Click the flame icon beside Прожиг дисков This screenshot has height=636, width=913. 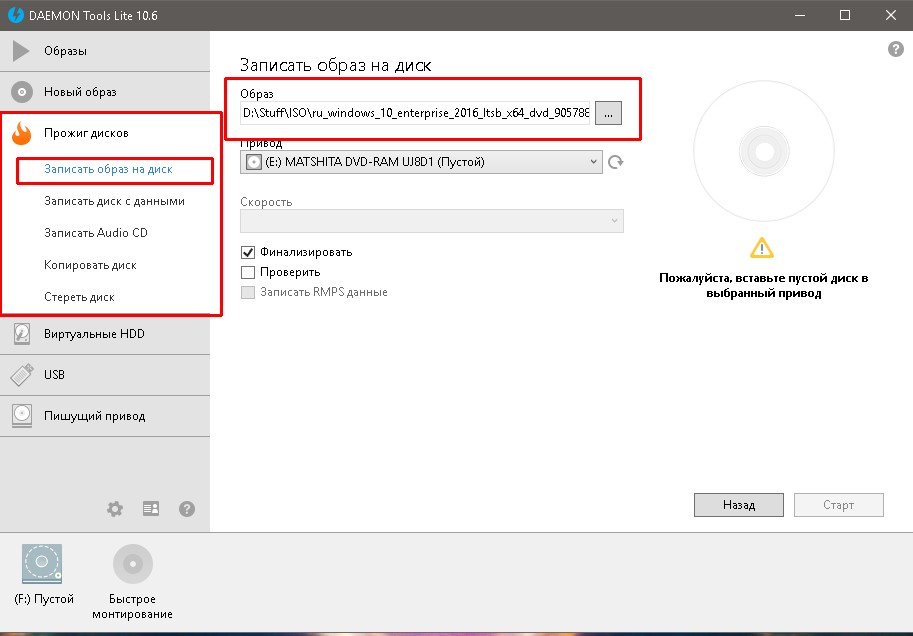(22, 133)
